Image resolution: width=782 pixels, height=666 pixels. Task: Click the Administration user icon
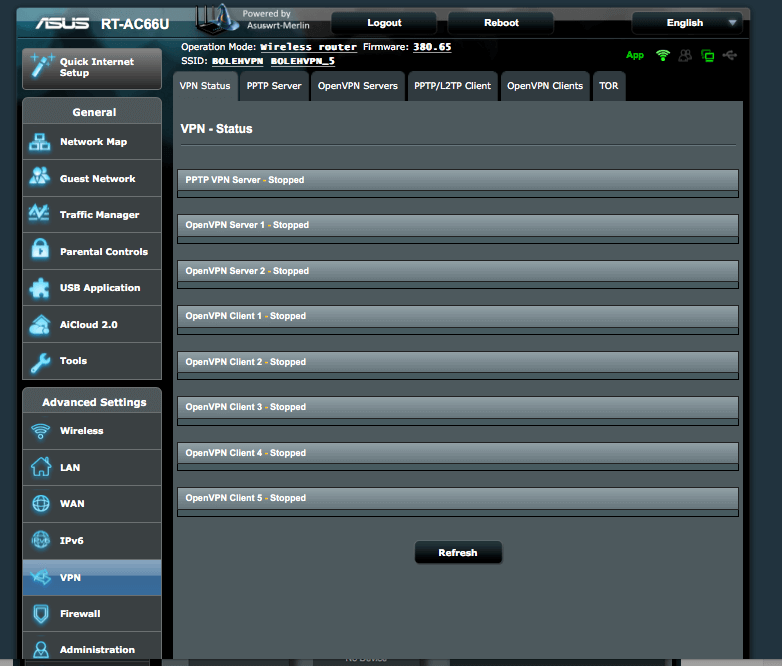pyautogui.click(x=41, y=649)
